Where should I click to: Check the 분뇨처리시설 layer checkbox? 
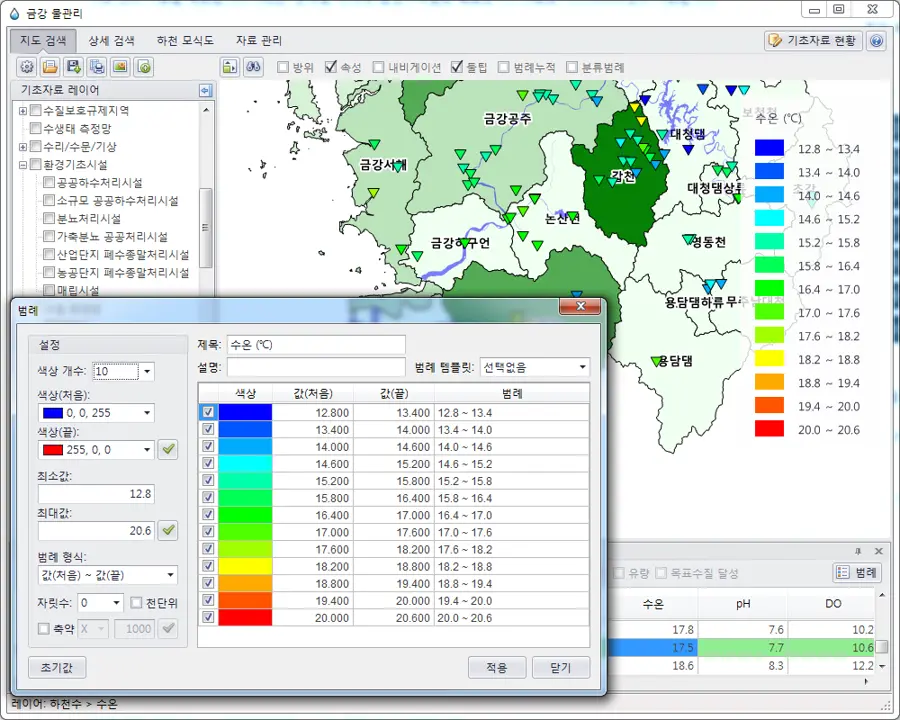pos(49,218)
